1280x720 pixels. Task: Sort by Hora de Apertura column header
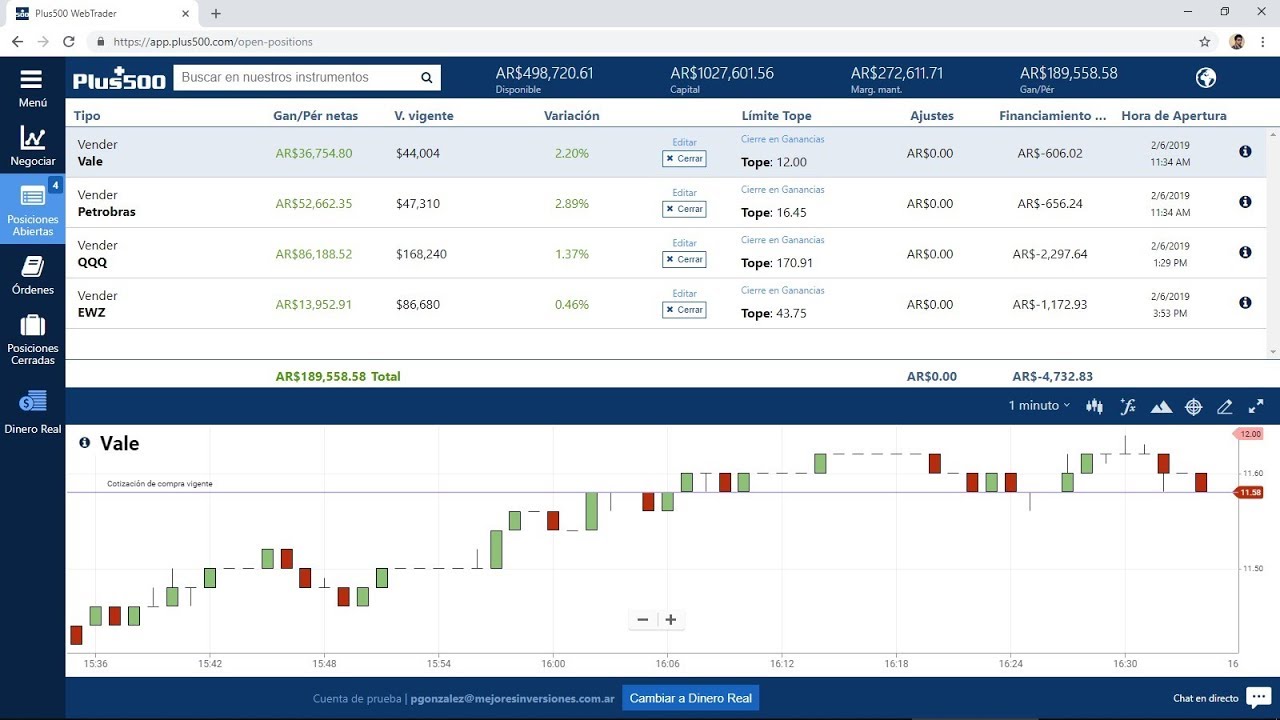1174,116
